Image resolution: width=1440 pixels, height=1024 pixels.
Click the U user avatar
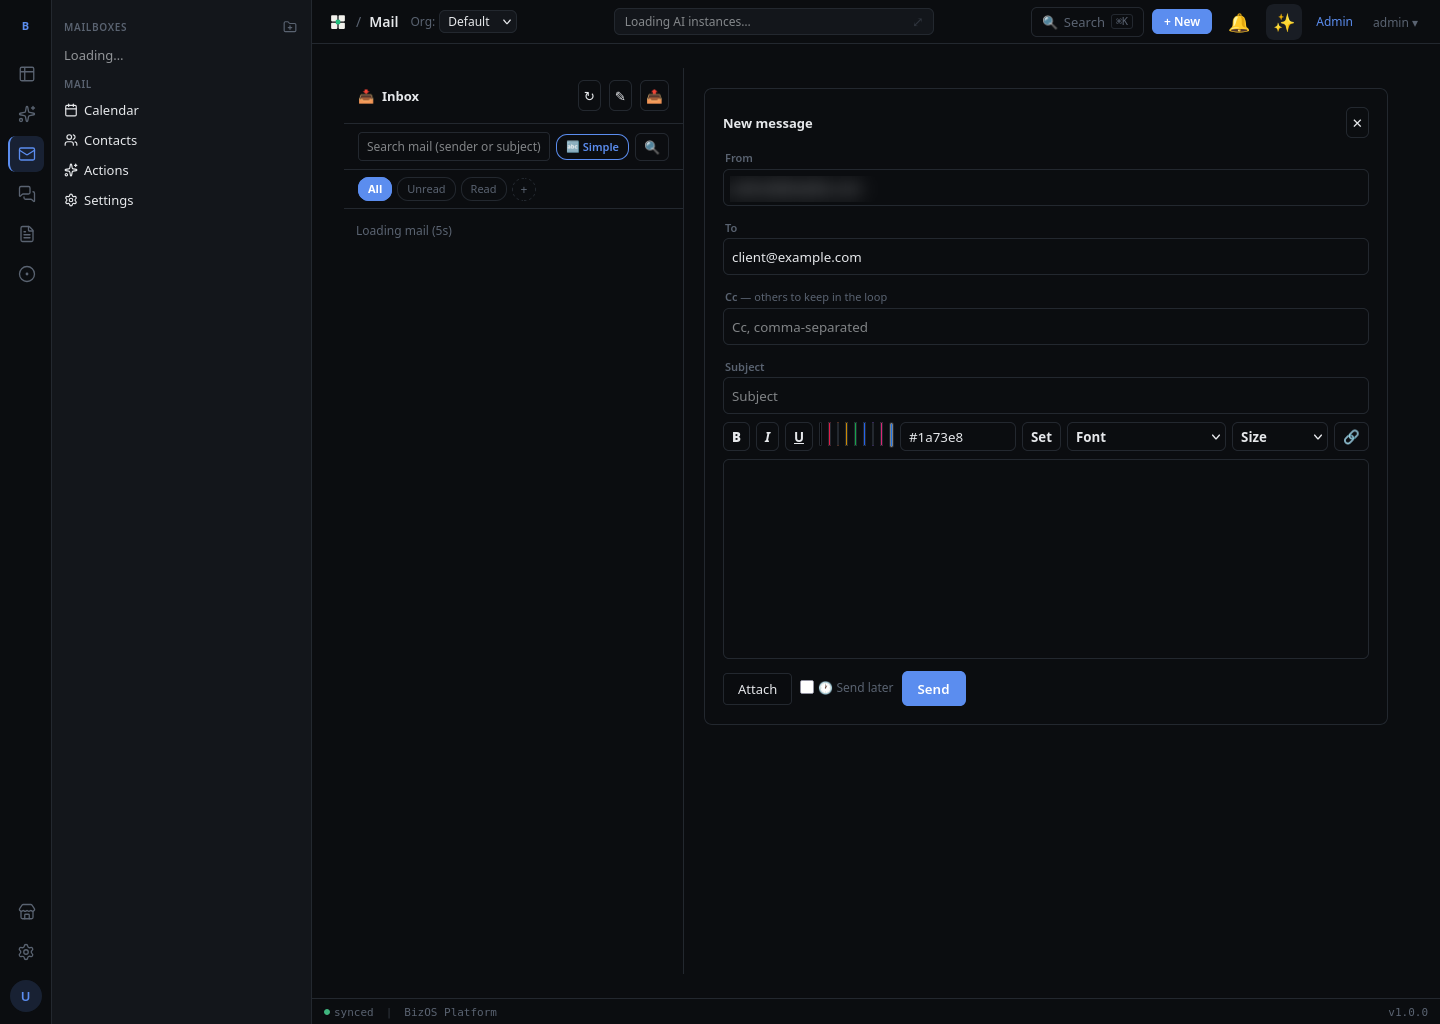(26, 996)
